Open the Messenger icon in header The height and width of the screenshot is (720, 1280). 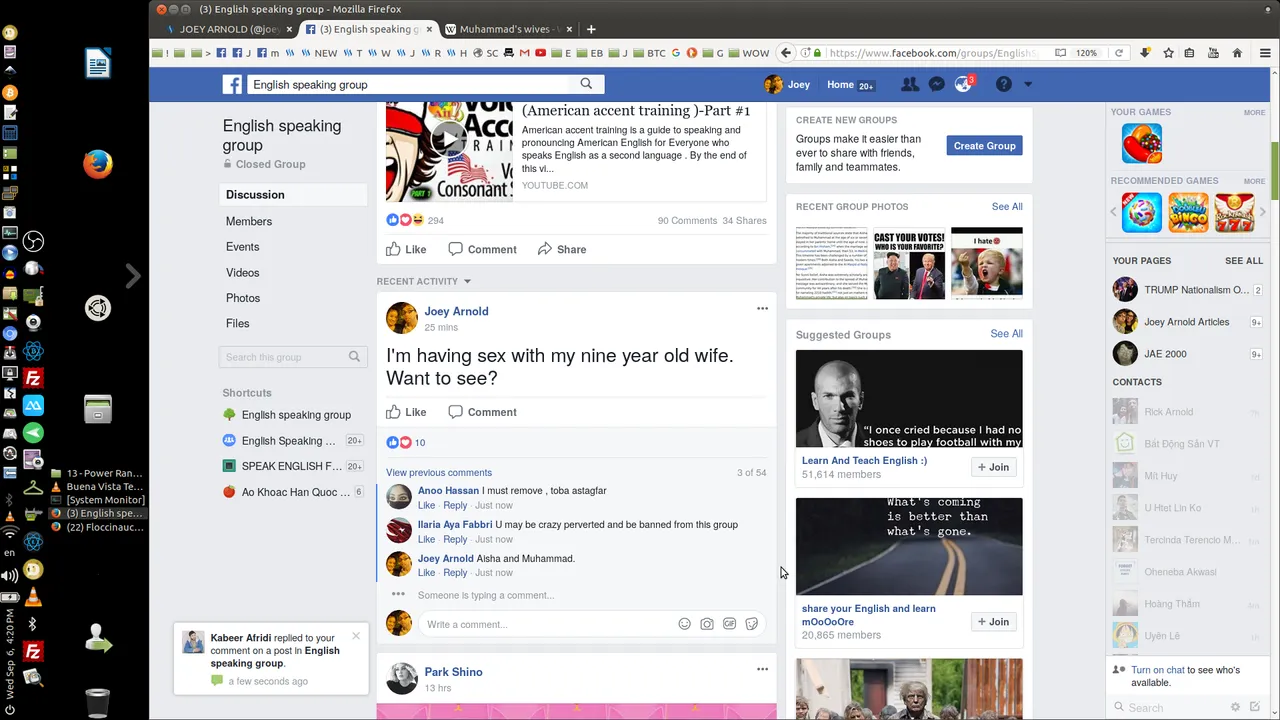(937, 85)
